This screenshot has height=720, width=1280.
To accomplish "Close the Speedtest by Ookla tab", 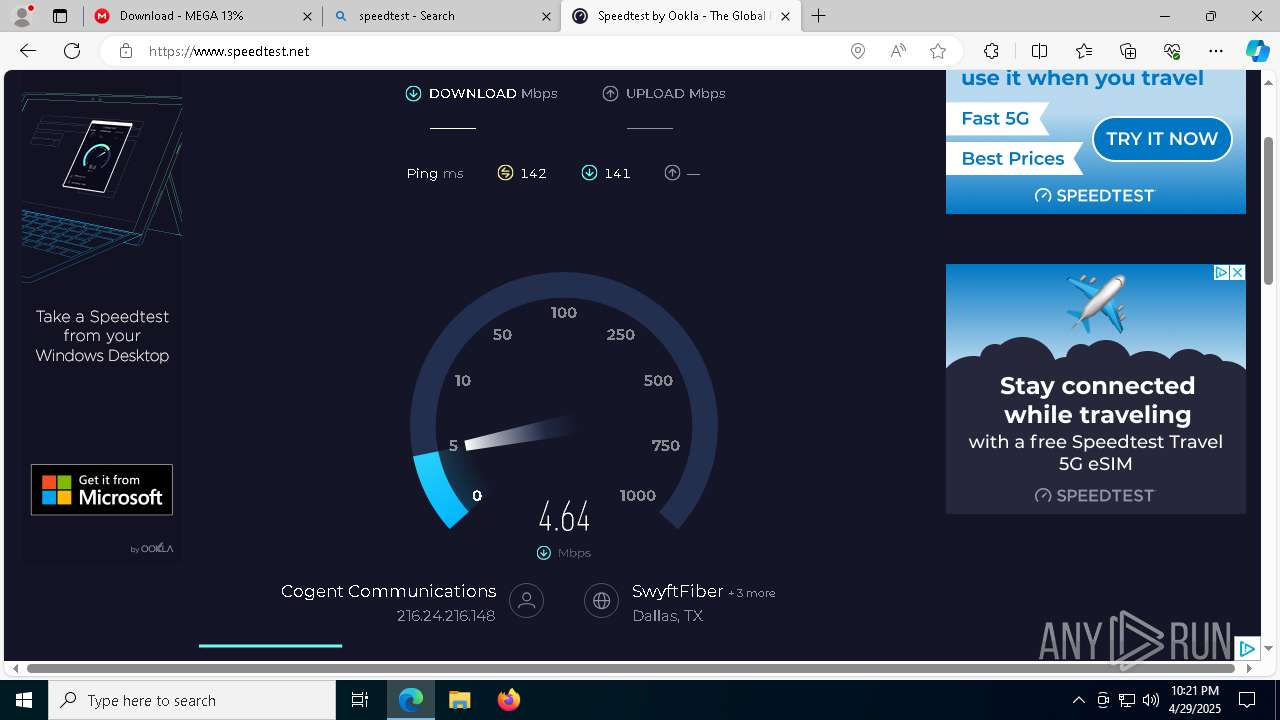I will [x=785, y=16].
